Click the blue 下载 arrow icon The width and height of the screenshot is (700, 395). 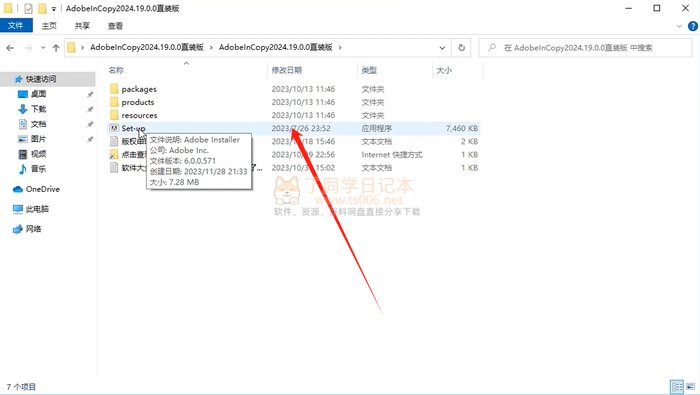click(x=23, y=109)
